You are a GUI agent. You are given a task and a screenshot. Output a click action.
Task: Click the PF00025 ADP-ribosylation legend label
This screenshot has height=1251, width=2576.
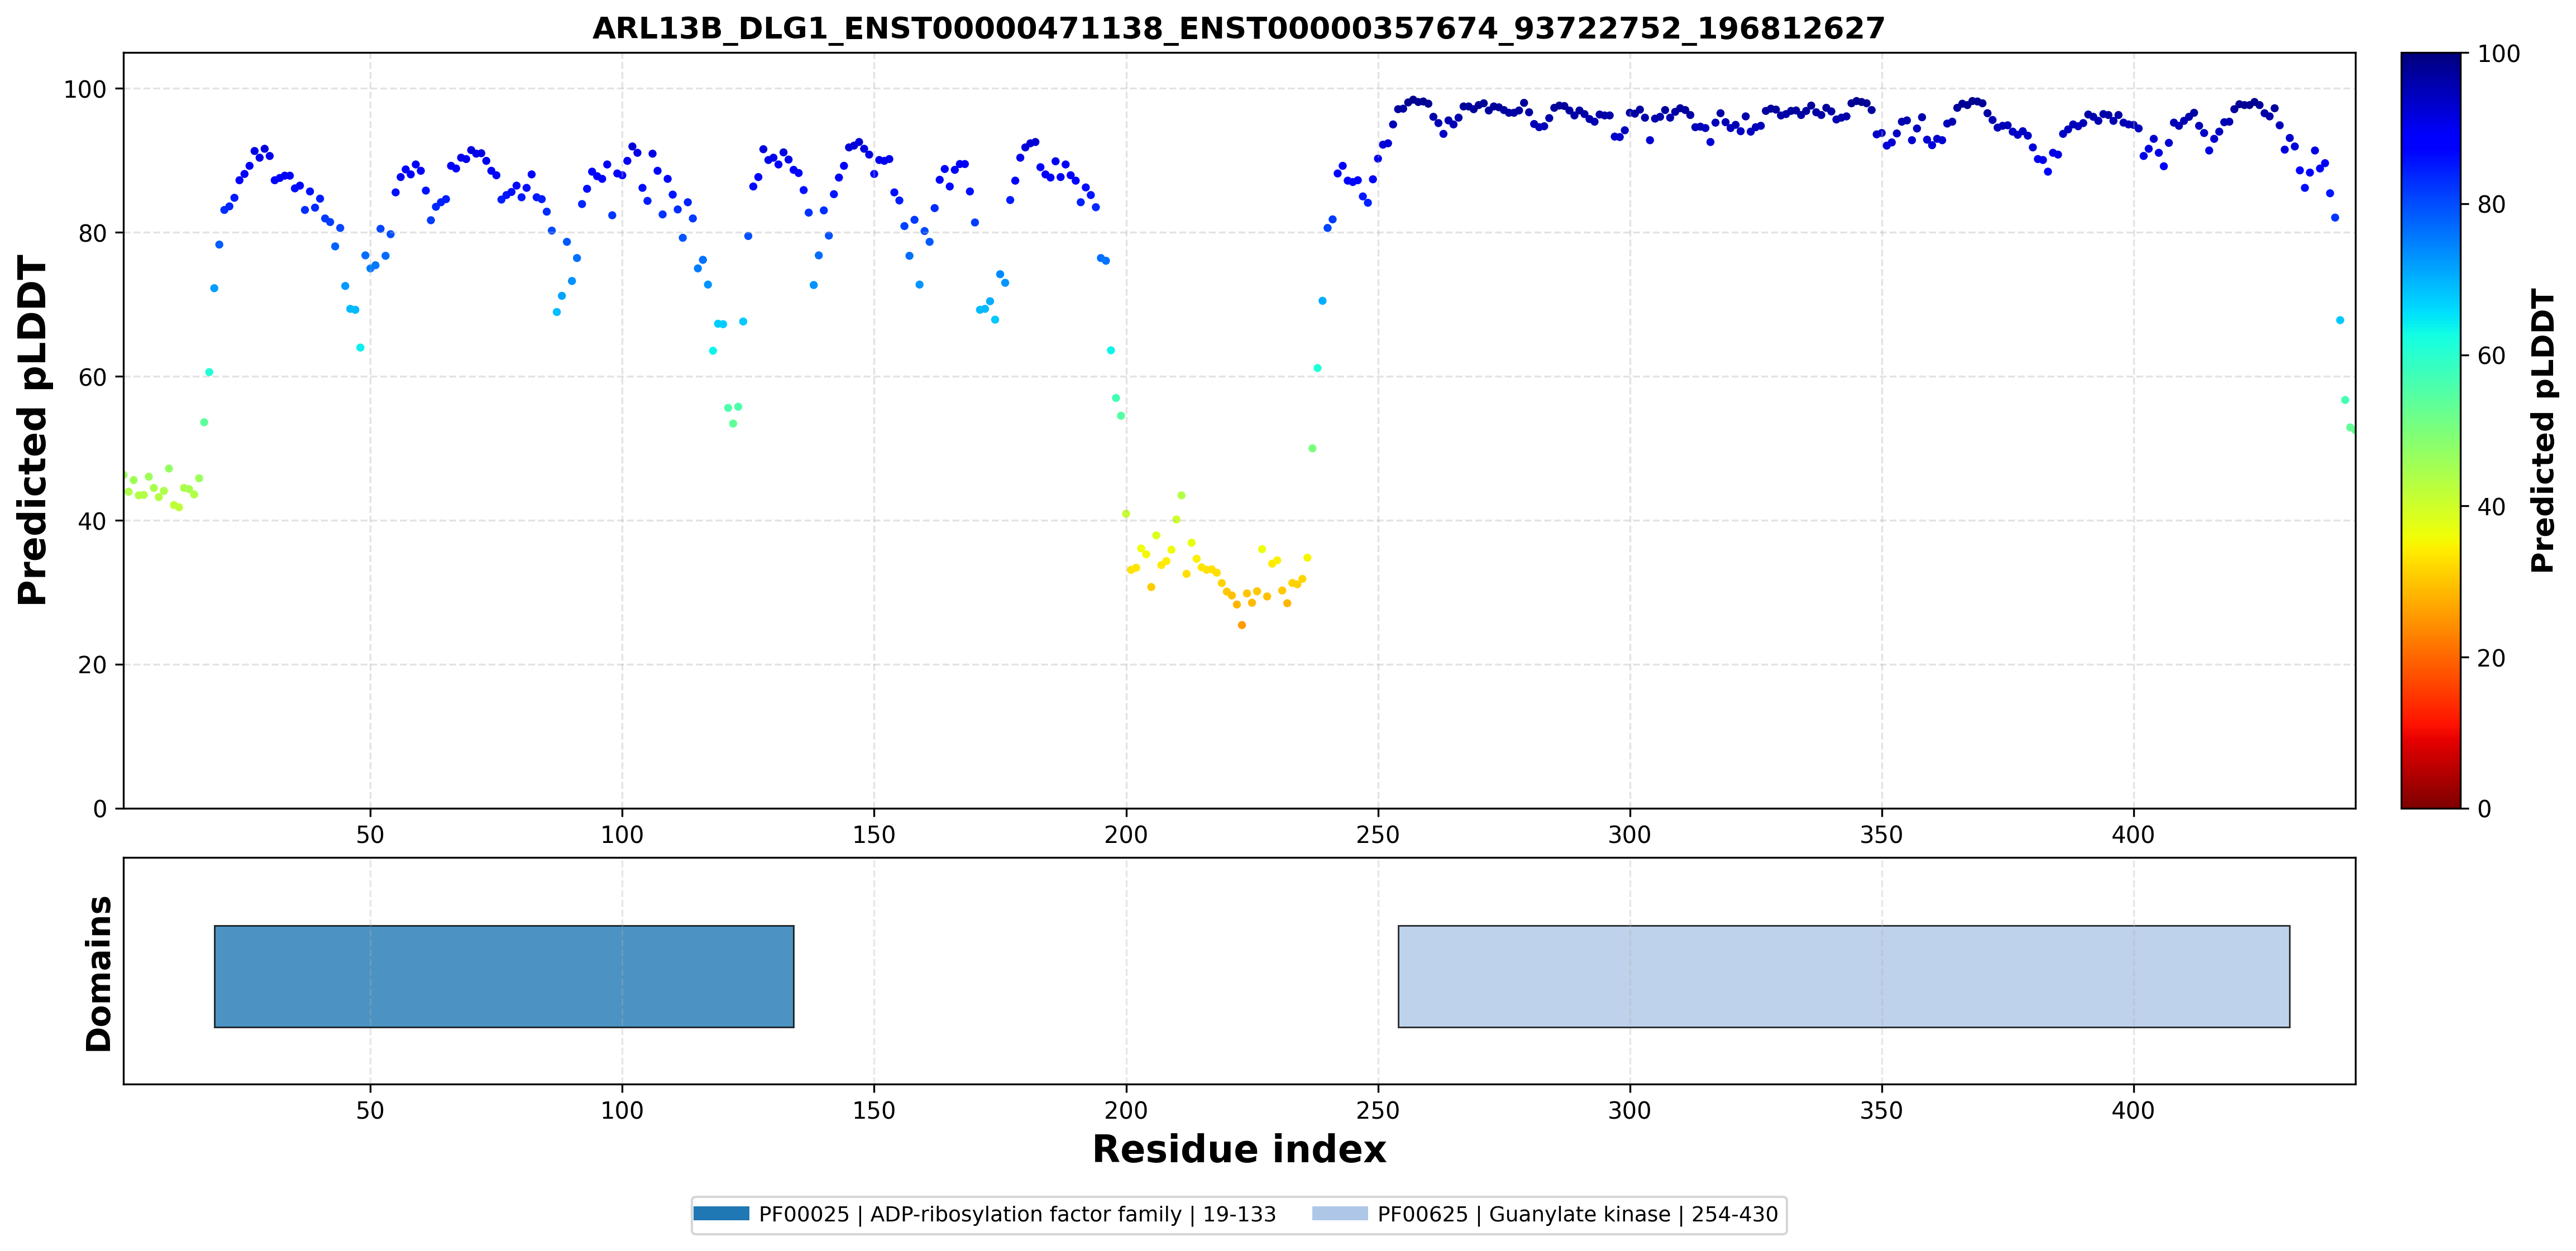point(1017,1214)
